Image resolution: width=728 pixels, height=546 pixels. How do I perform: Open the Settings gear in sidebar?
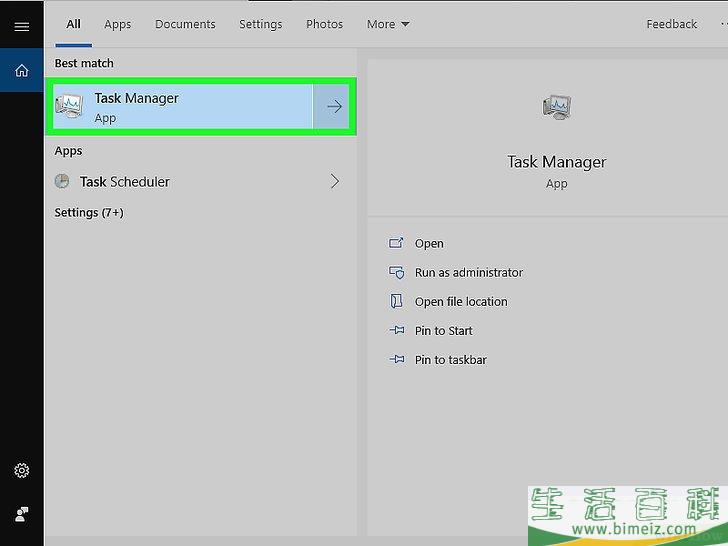[x=21, y=470]
